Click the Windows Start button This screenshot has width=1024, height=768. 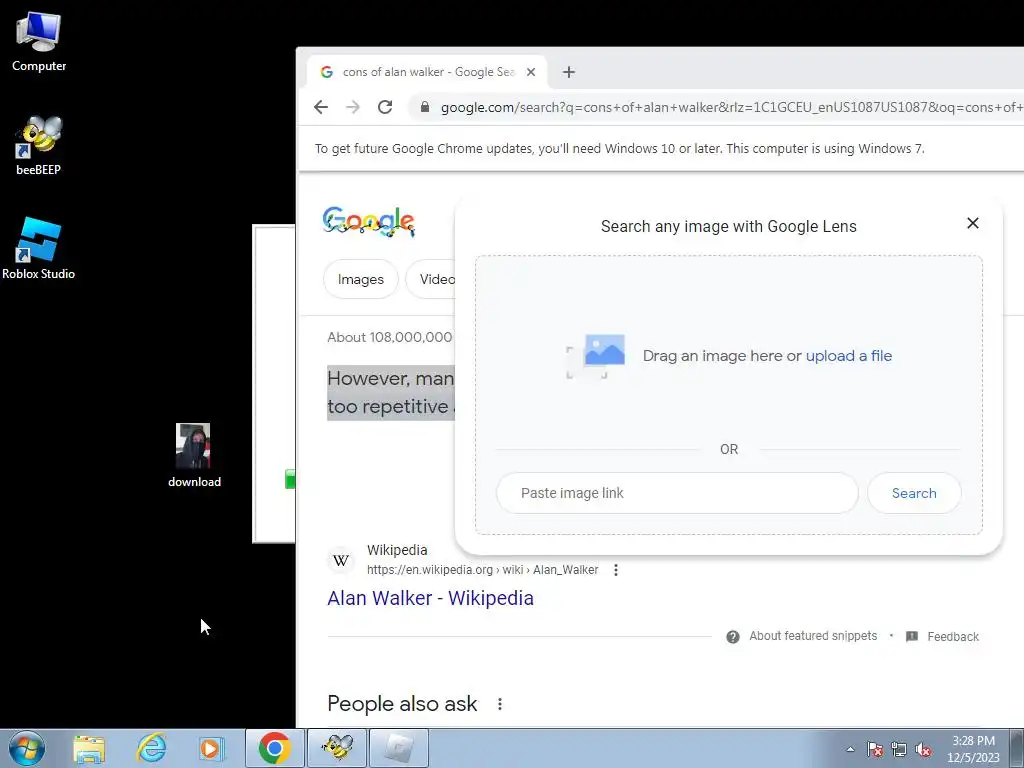[x=26, y=748]
